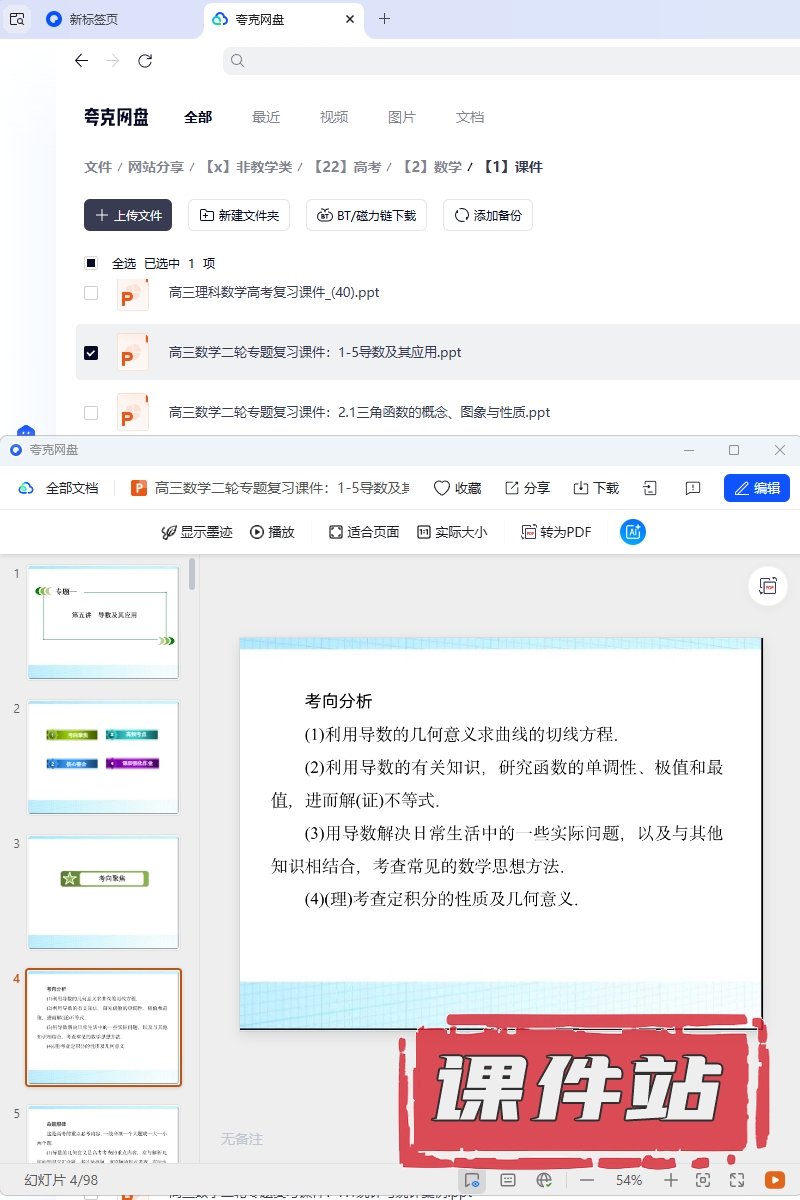Open the 文档 tab
This screenshot has width=800, height=1200.
[x=470, y=117]
